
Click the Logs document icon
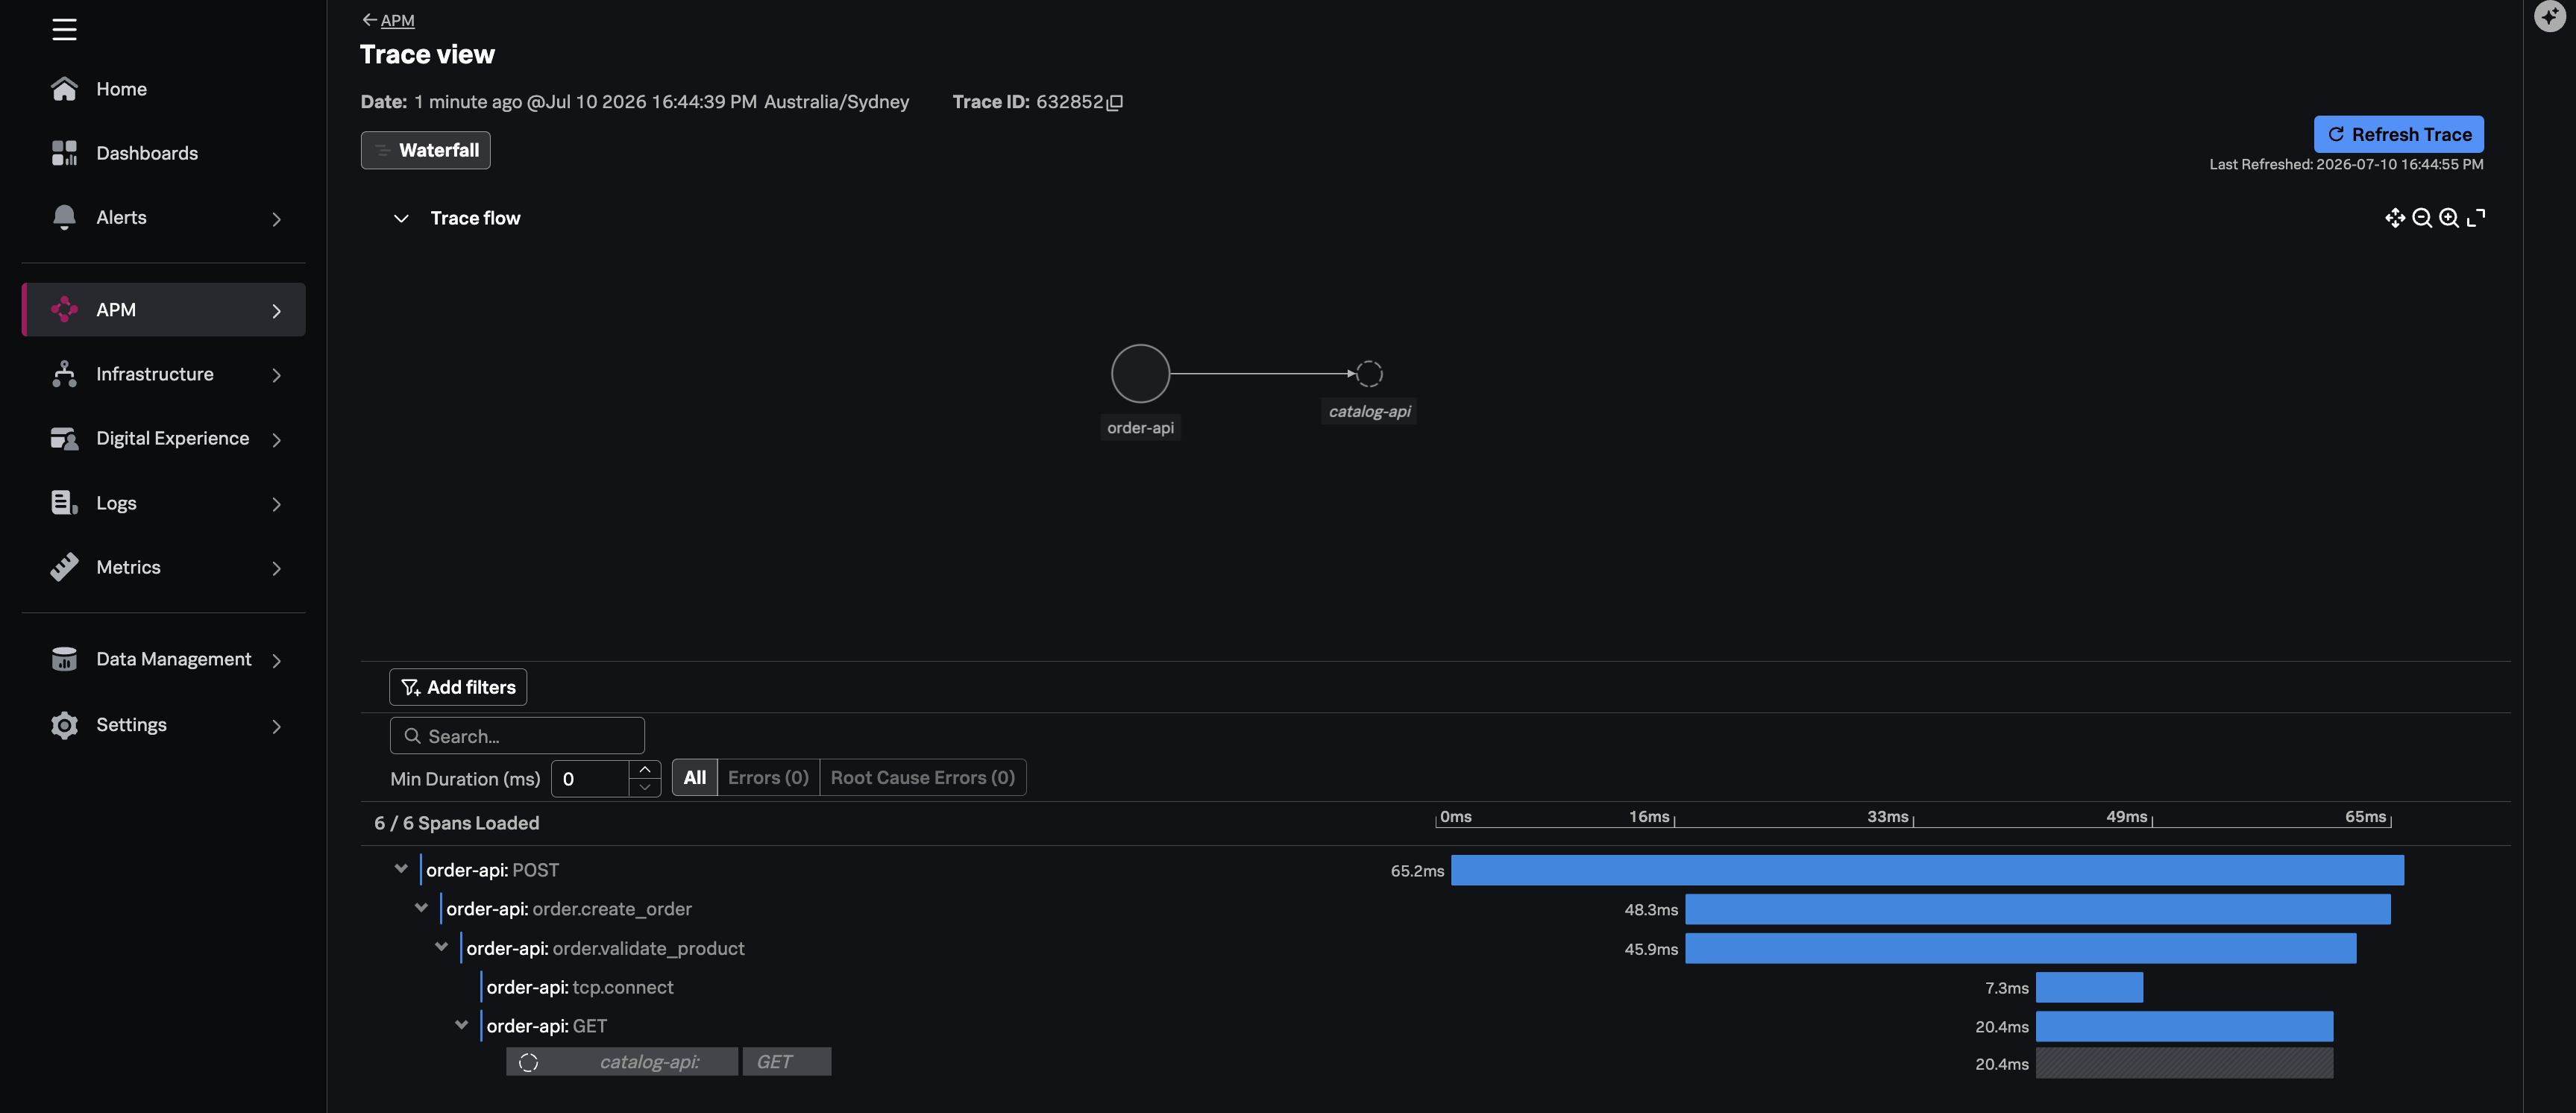pyautogui.click(x=64, y=503)
